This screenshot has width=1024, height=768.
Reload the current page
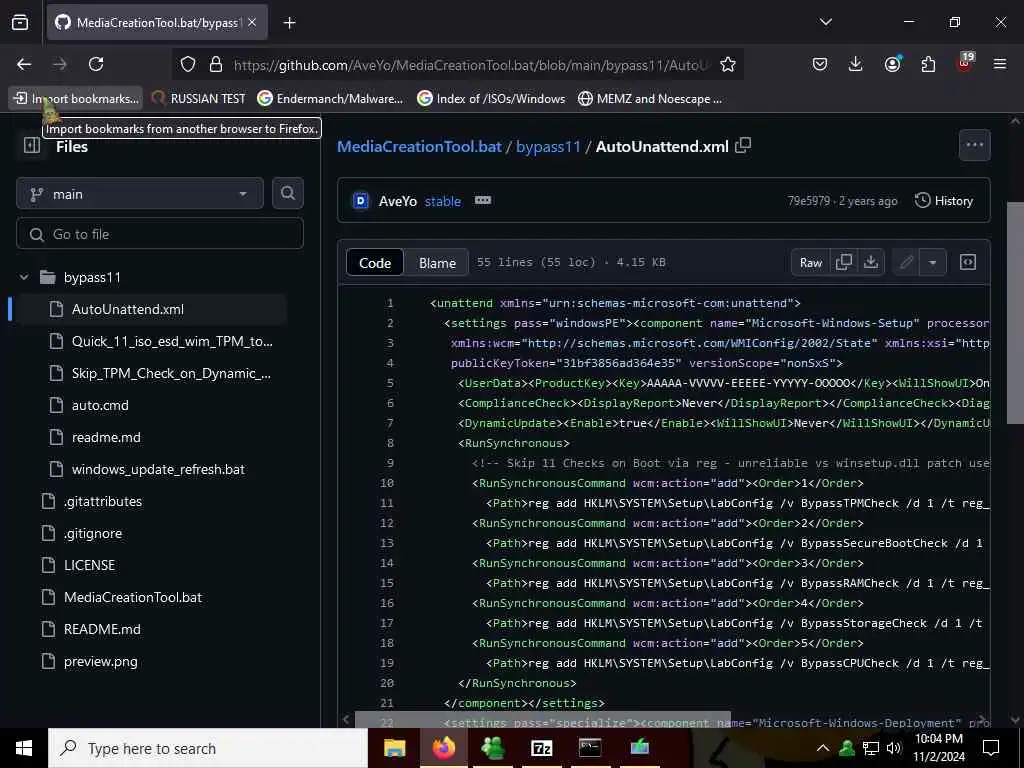[x=96, y=64]
